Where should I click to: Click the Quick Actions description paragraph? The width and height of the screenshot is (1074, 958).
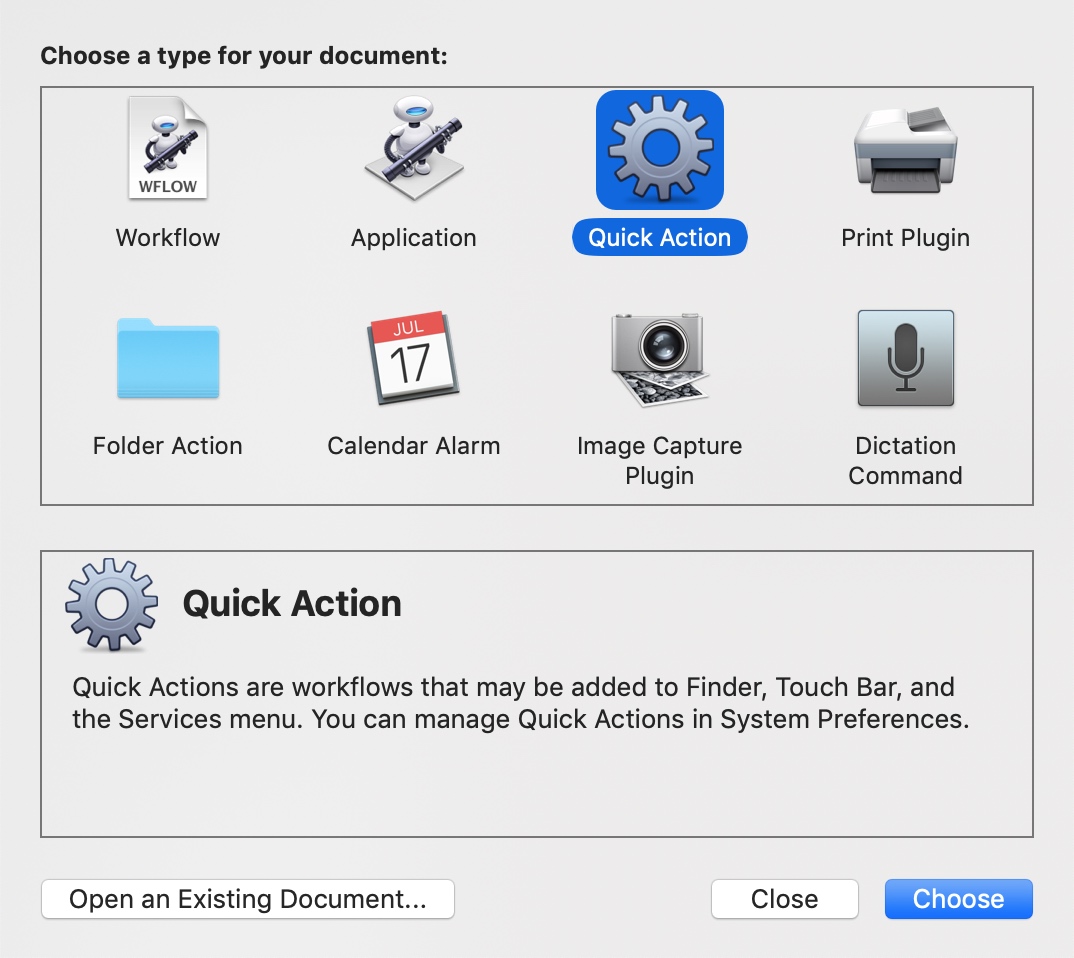[x=521, y=703]
